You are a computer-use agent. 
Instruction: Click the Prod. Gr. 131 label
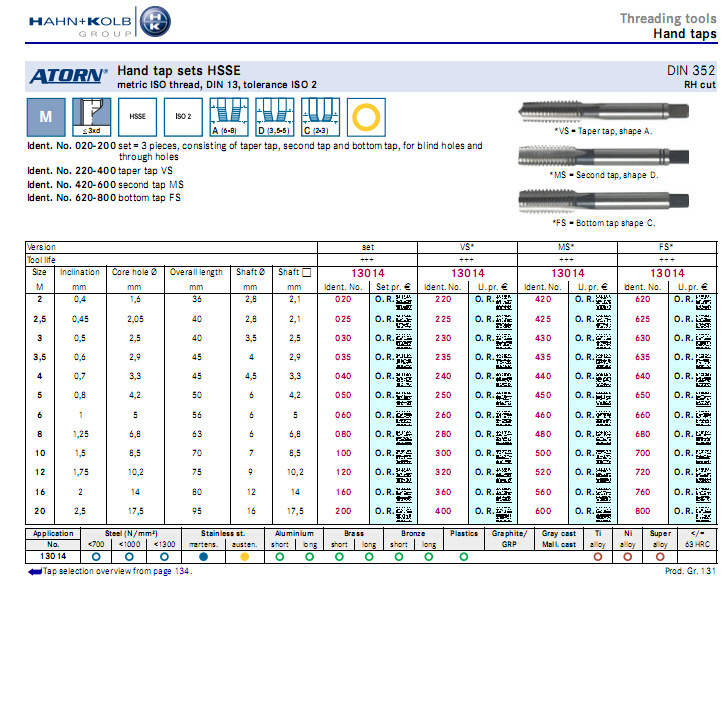click(x=690, y=571)
